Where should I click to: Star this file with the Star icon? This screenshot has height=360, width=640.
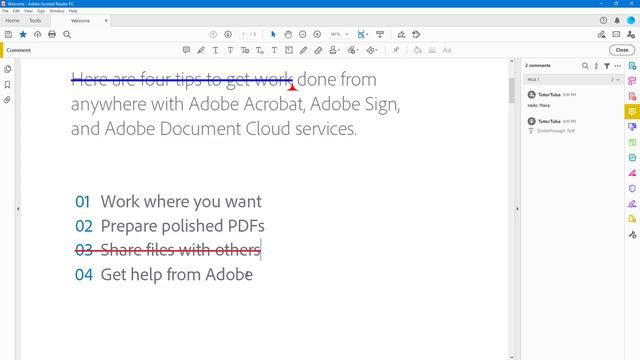(23, 34)
